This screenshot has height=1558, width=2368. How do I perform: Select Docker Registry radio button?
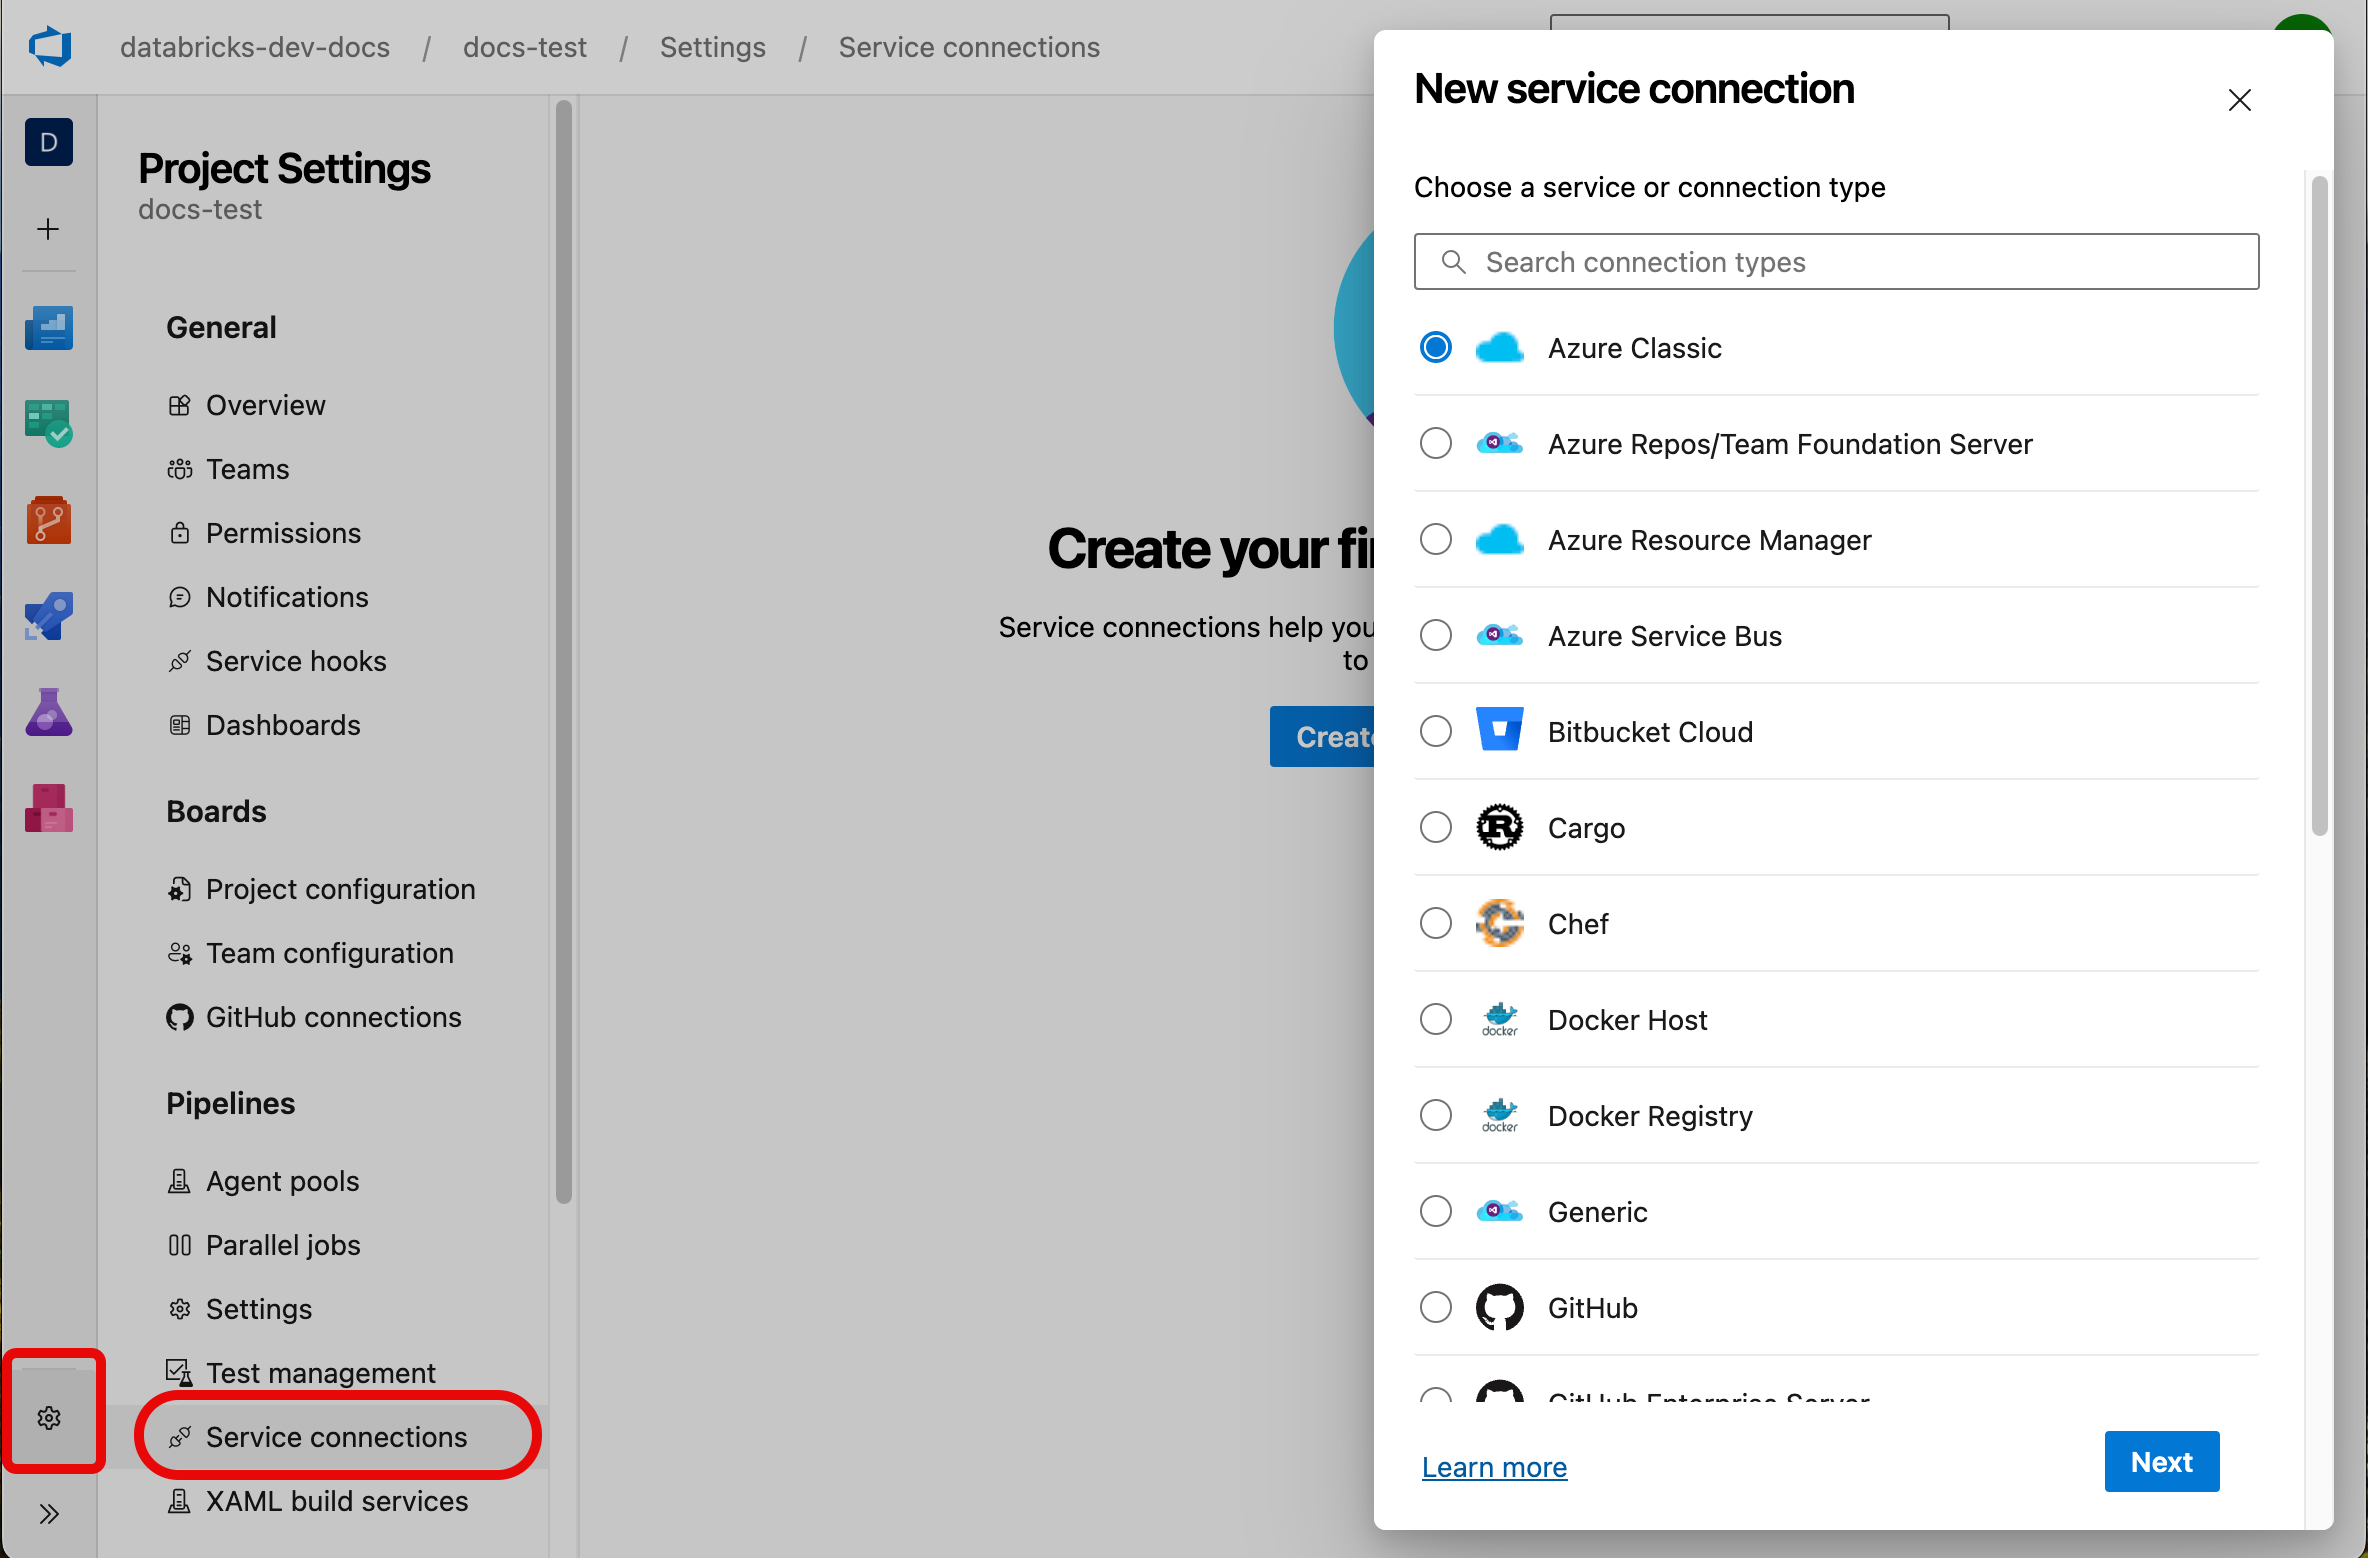click(1436, 1113)
